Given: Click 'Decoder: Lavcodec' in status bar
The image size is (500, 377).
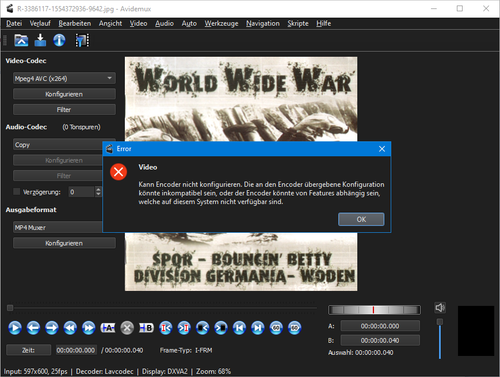Looking at the screenshot, I should [x=104, y=371].
